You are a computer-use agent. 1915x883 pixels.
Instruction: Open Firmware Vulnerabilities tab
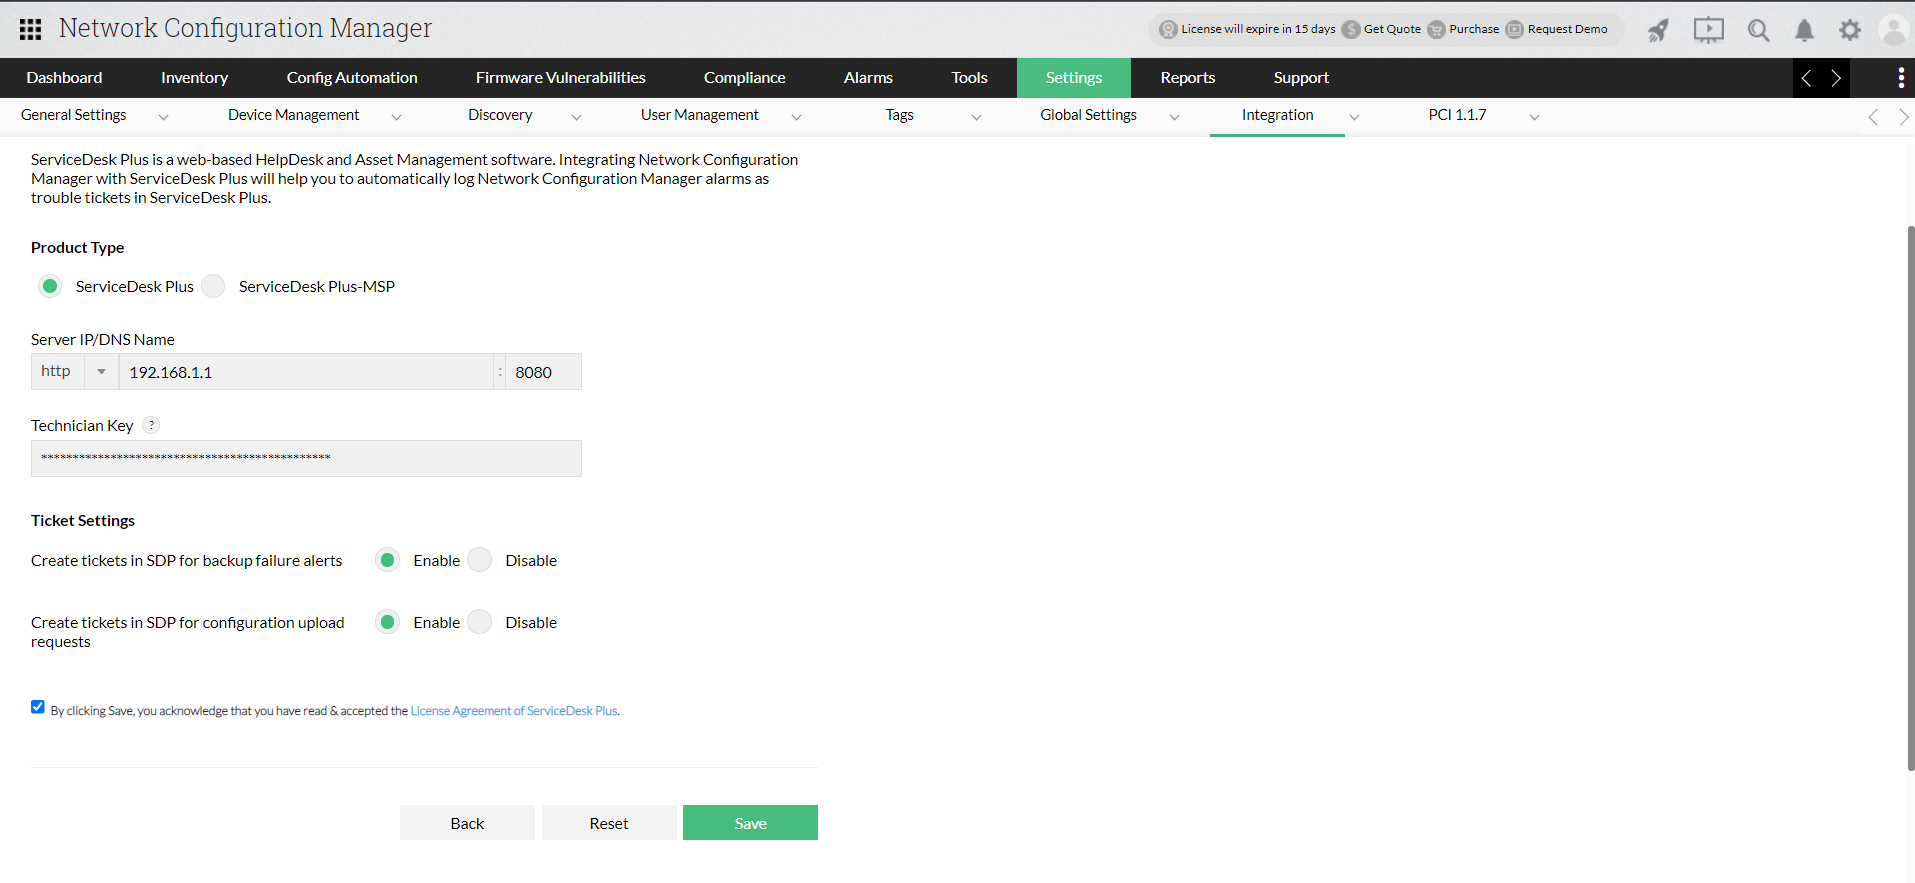coord(560,78)
